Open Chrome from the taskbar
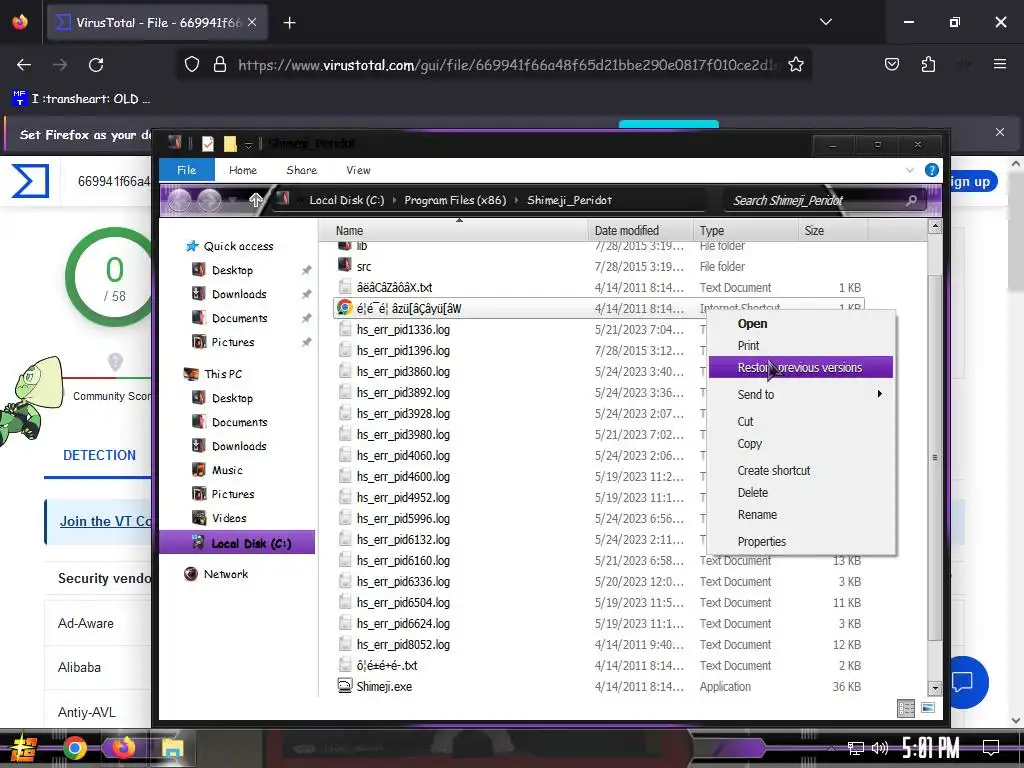1024x768 pixels. 74,748
